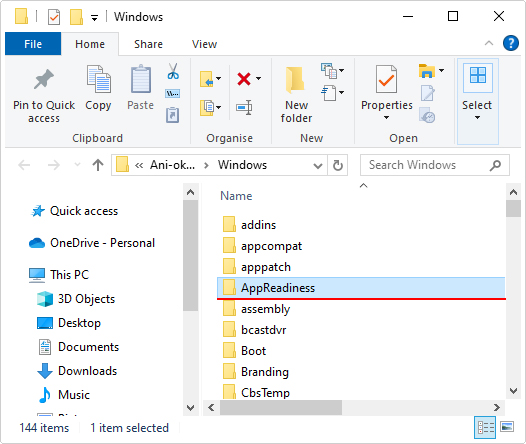Go up one folder level
The image size is (526, 444).
98,165
